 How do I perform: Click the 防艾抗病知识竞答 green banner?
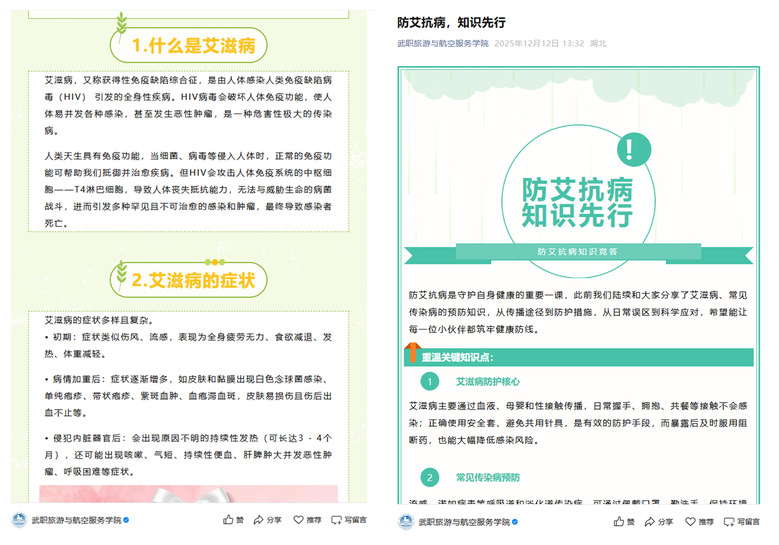tap(577, 251)
